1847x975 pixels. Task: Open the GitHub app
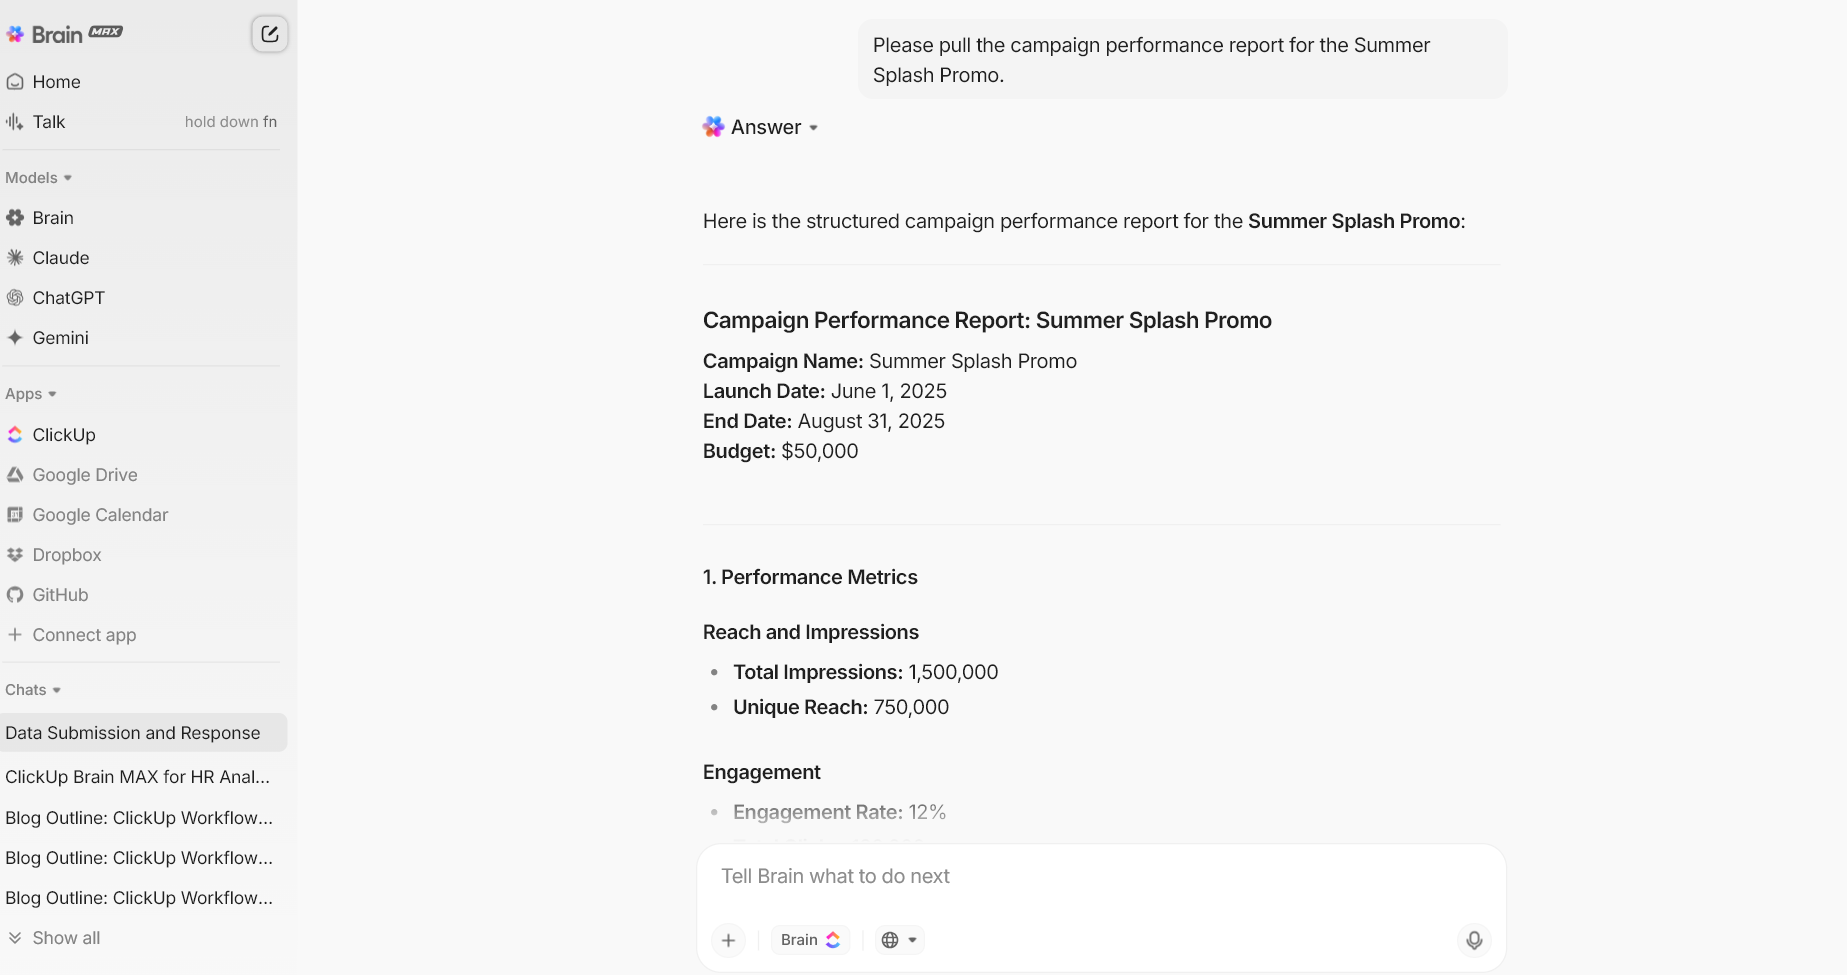tap(60, 595)
